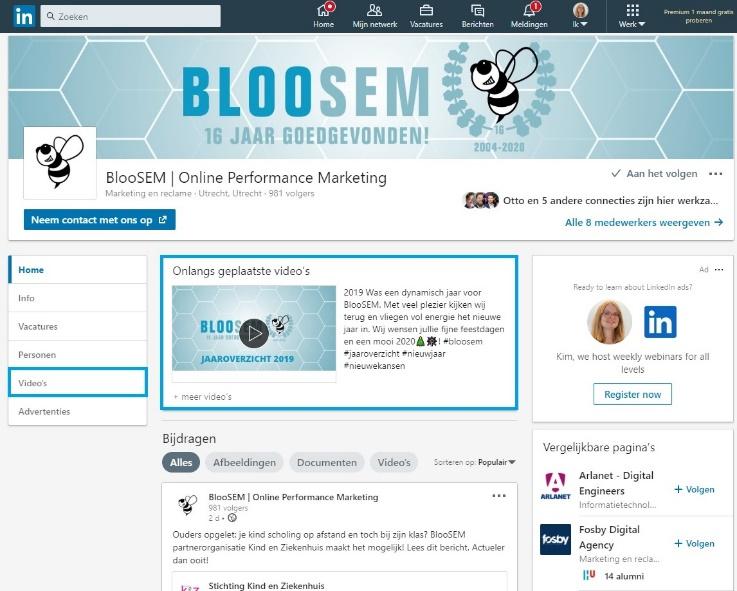The height and width of the screenshot is (591, 737).
Task: Click the Zoeken search field
Action: click(x=130, y=16)
